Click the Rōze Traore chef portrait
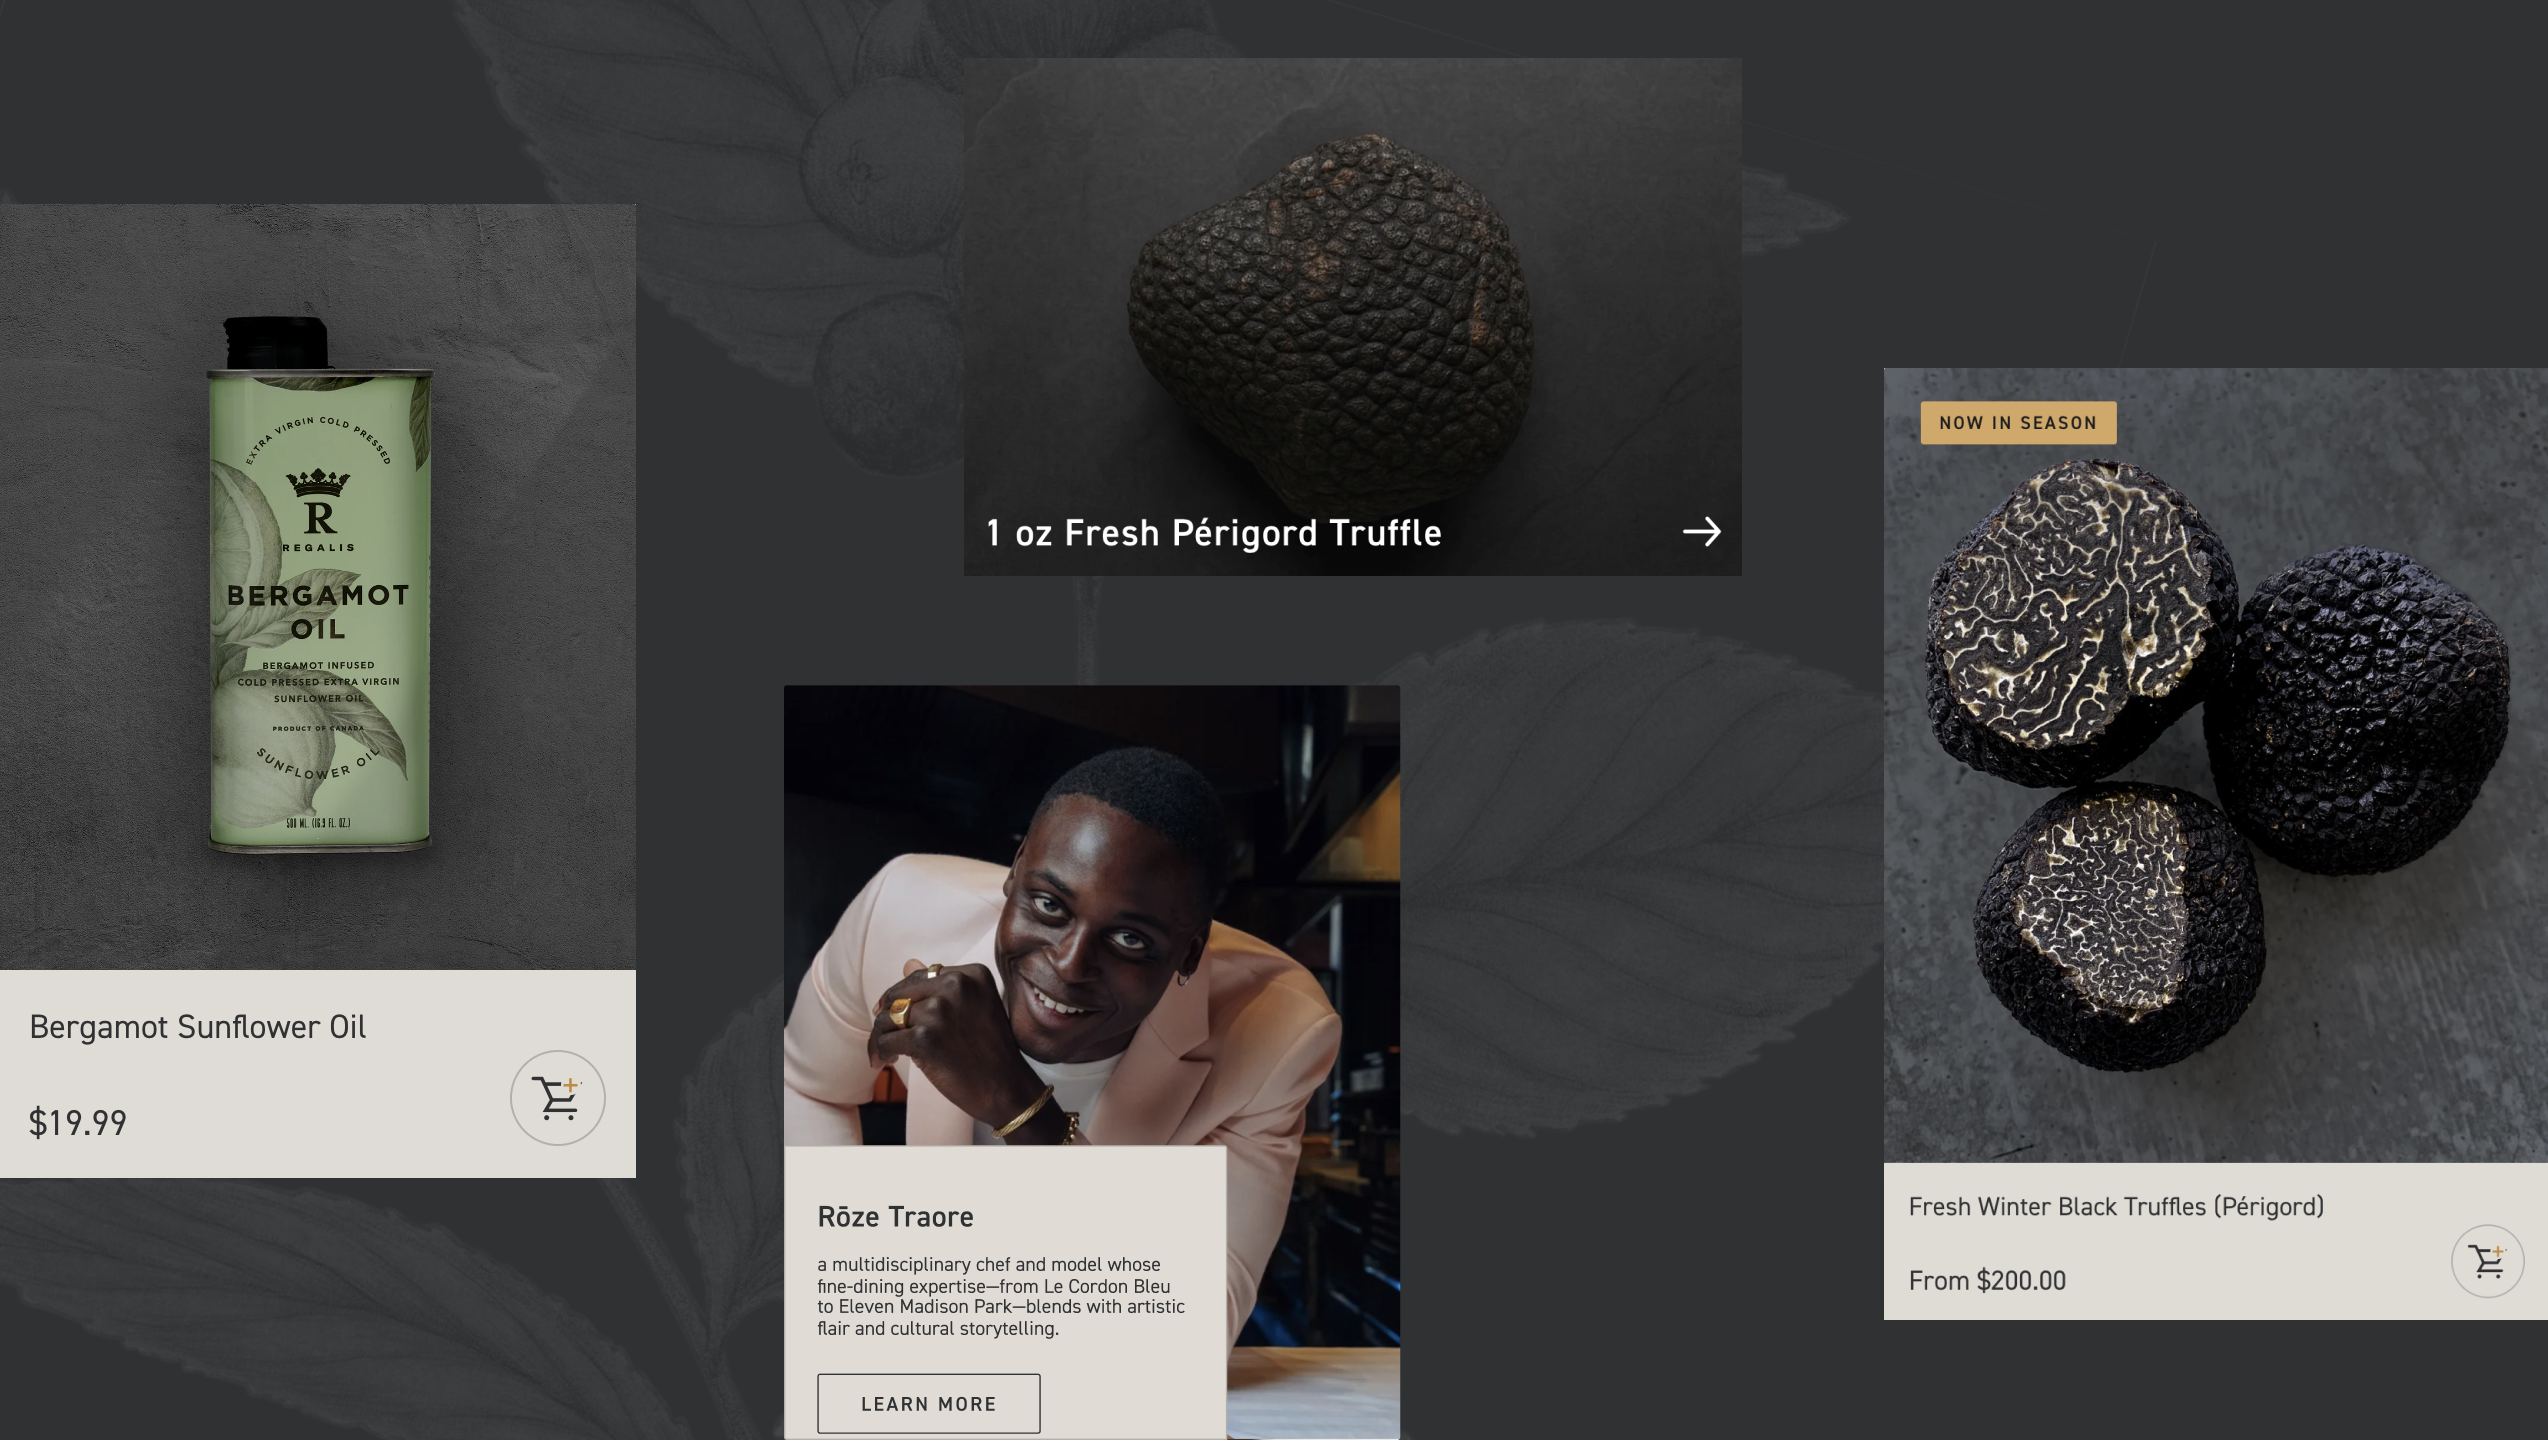This screenshot has height=1440, width=2548. [1092, 915]
